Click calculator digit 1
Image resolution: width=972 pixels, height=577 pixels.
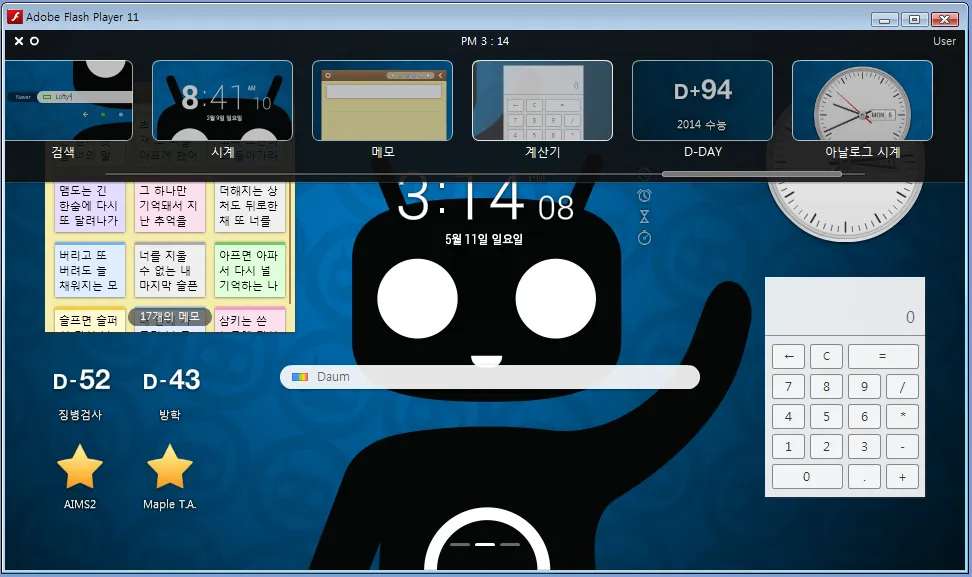789,447
